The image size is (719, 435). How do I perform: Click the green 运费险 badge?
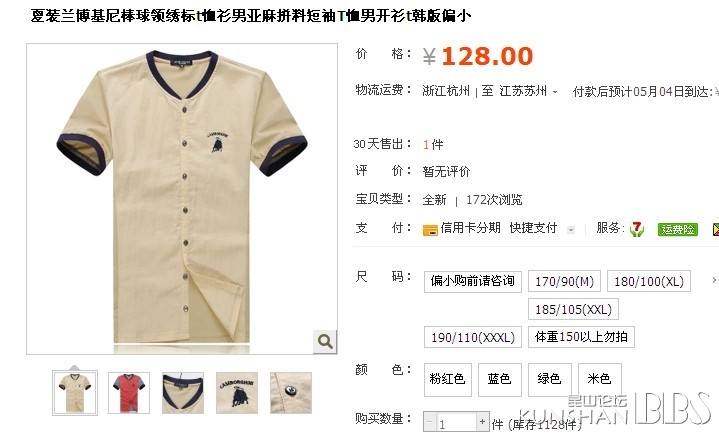(x=678, y=229)
